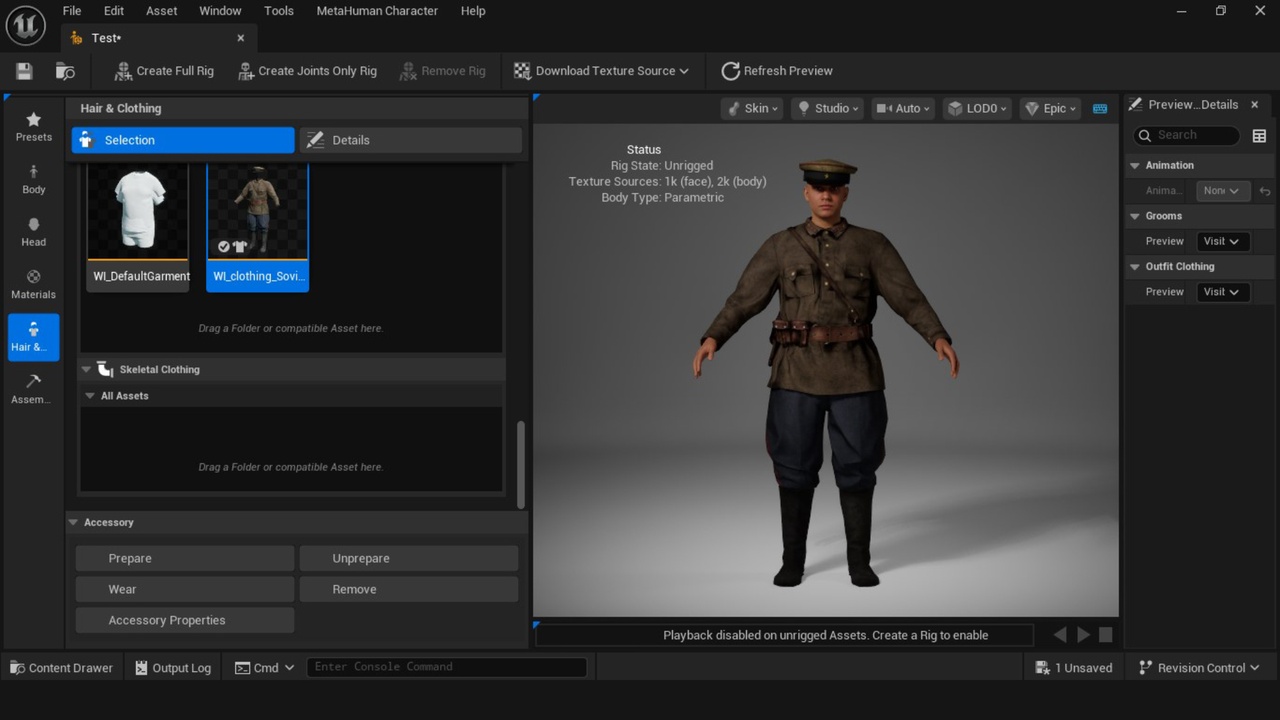Screen dimensions: 1280x720
Task: Collapse the Accessory section
Action: 74,522
